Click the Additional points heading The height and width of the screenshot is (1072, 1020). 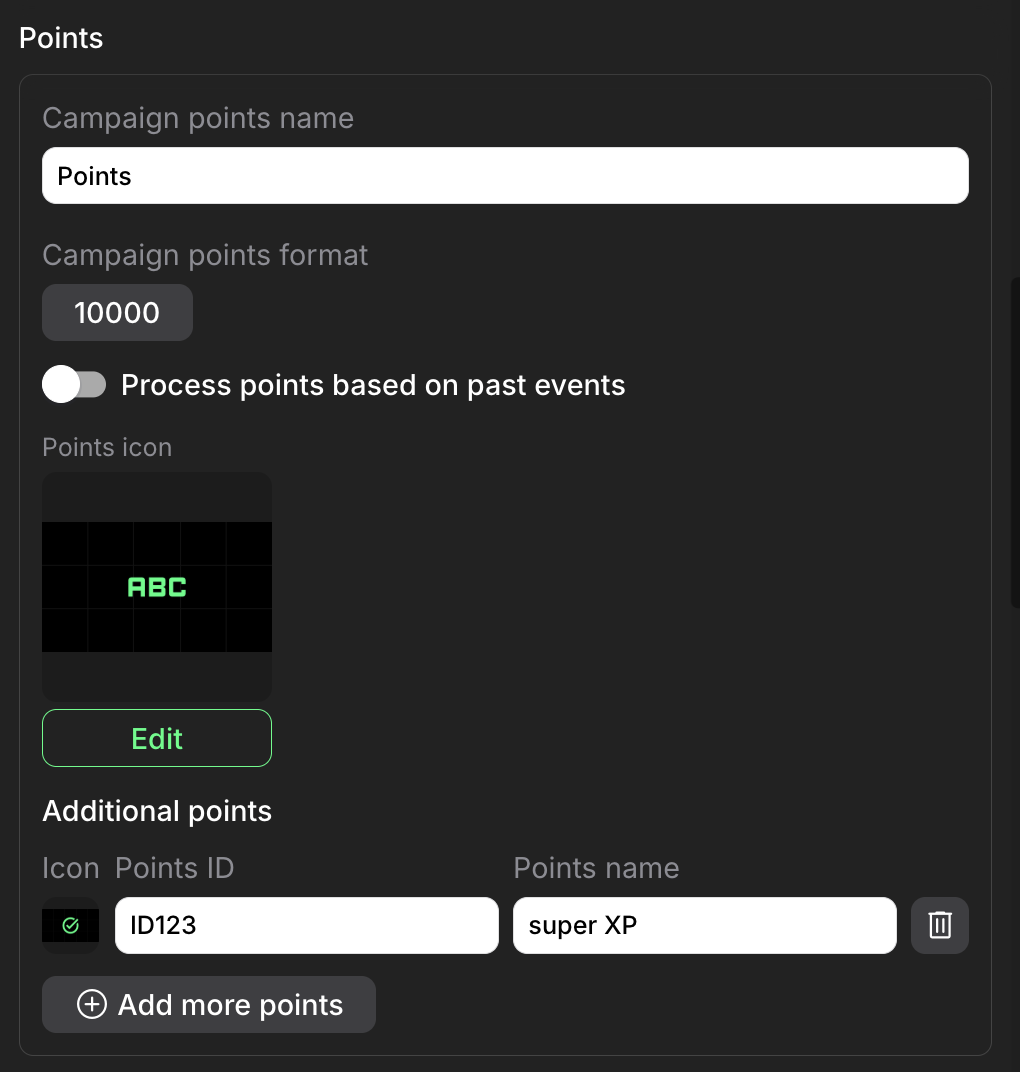pos(157,810)
